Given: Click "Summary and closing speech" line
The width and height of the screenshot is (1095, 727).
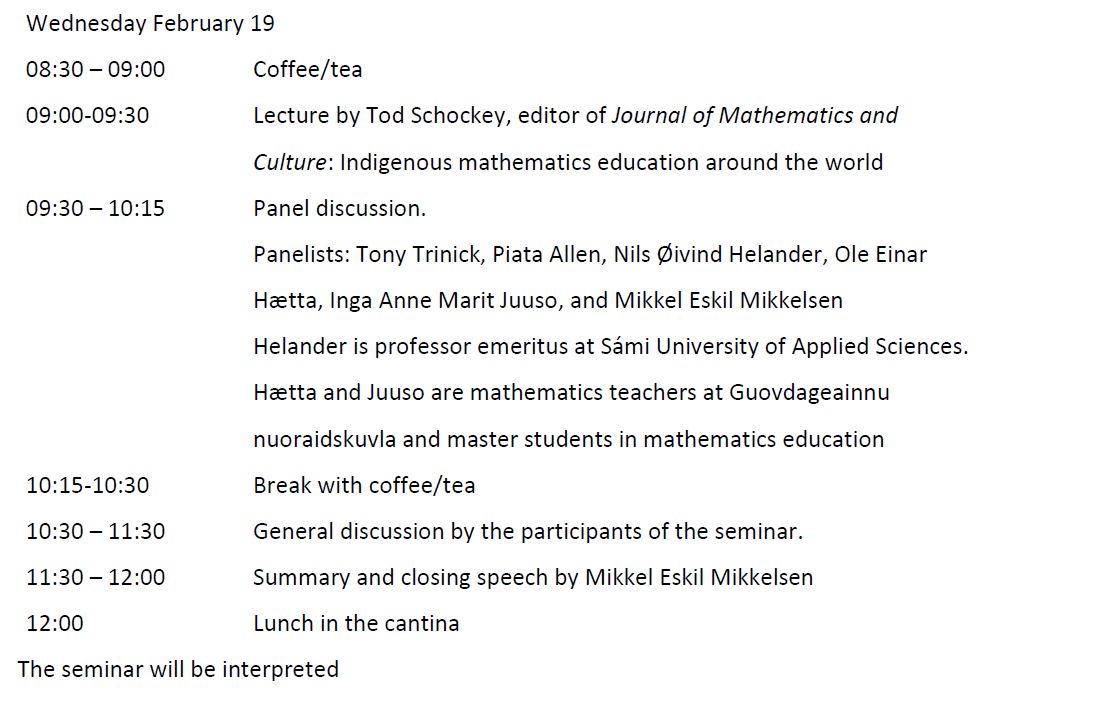Looking at the screenshot, I should [532, 577].
